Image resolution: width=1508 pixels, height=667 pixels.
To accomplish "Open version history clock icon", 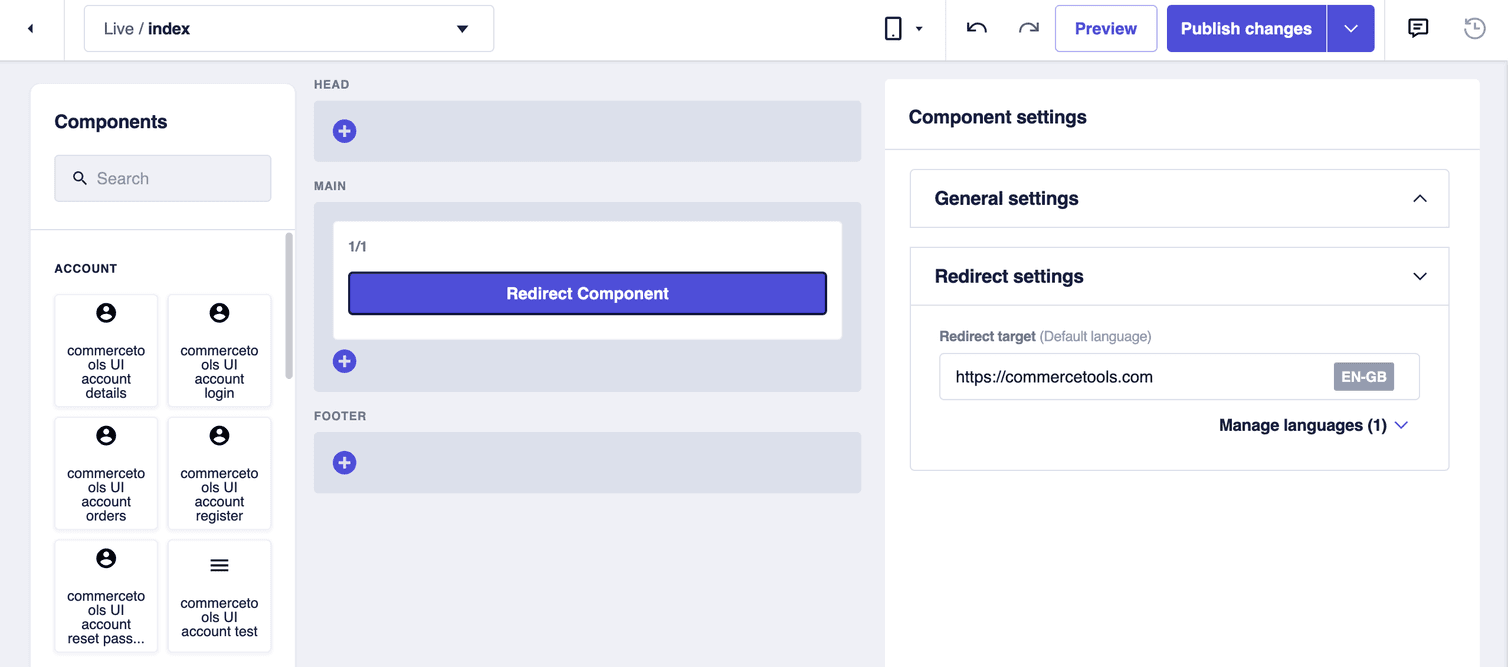I will coord(1474,28).
